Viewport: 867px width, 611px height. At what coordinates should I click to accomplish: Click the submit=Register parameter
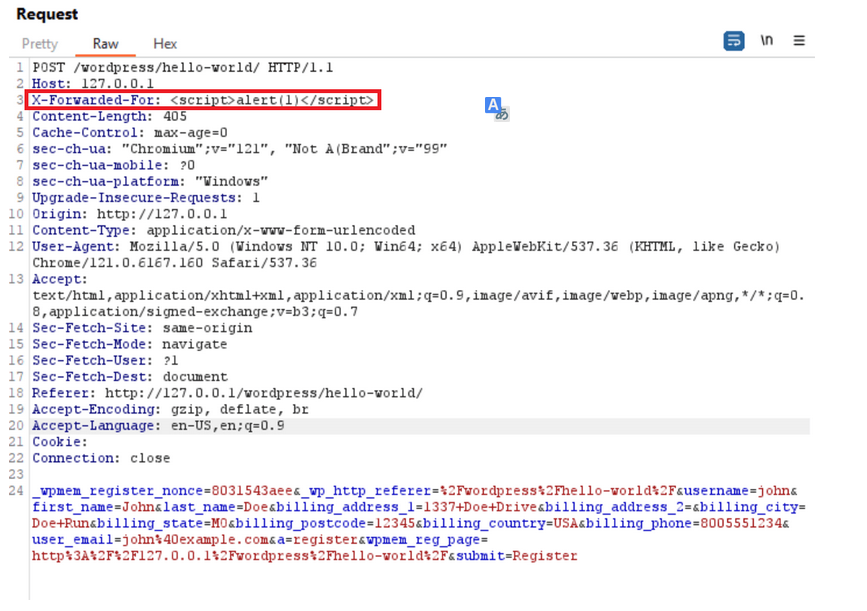click(x=516, y=556)
